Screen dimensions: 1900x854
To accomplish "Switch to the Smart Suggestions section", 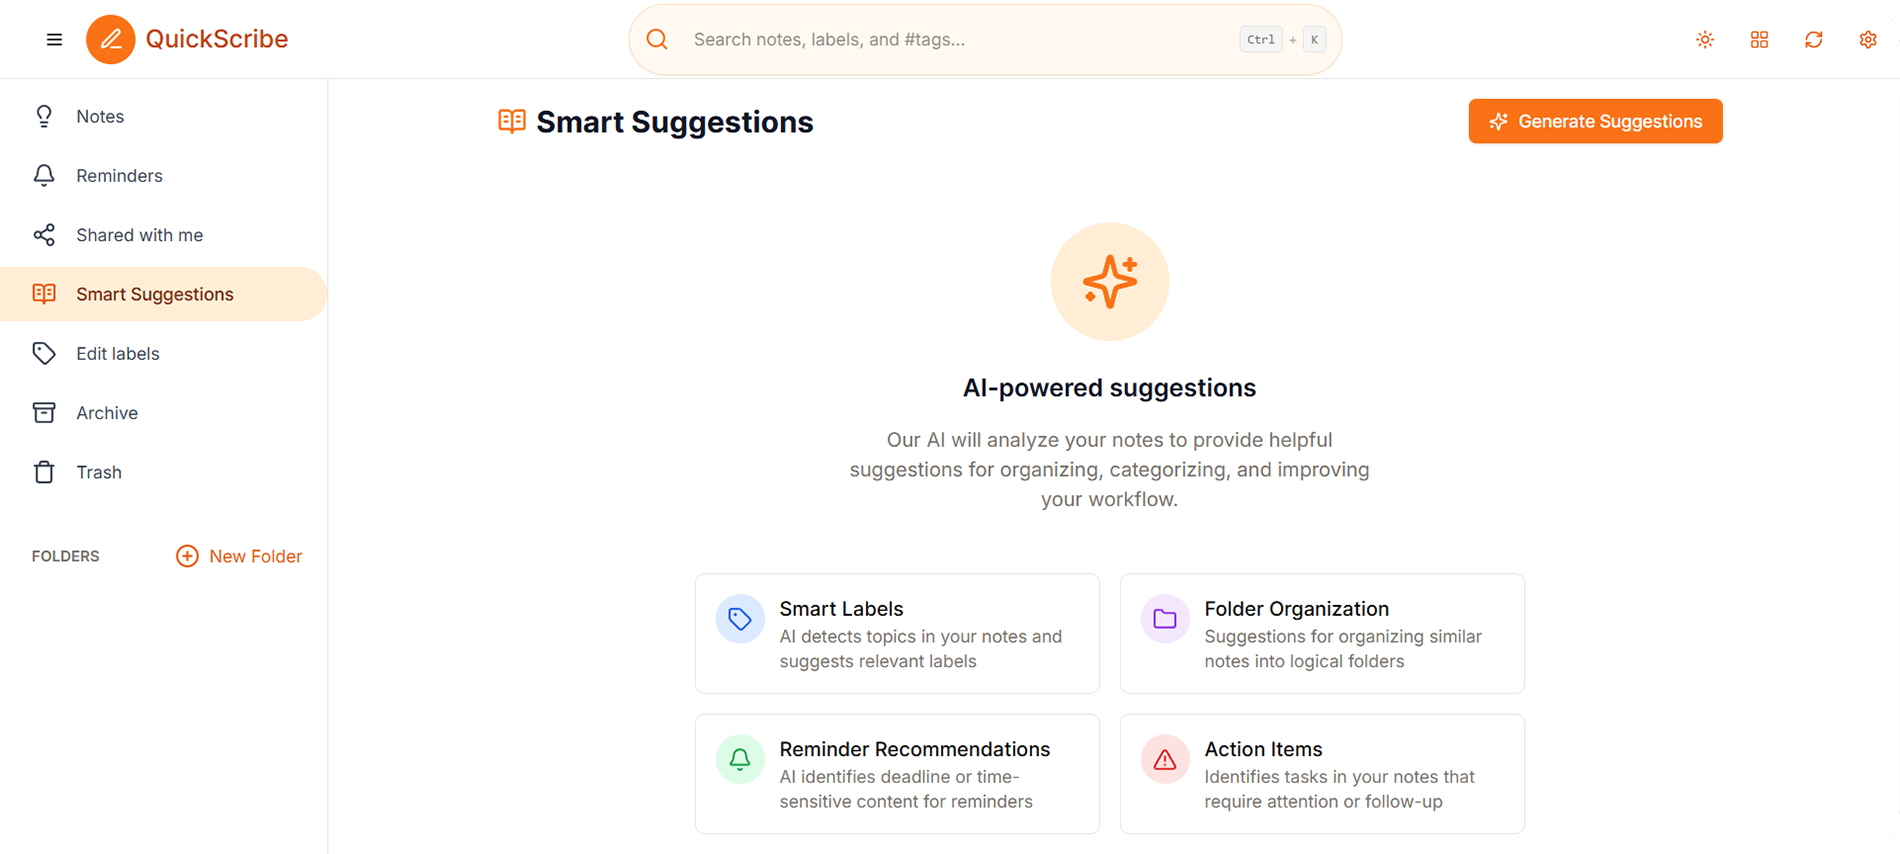I will 154,293.
